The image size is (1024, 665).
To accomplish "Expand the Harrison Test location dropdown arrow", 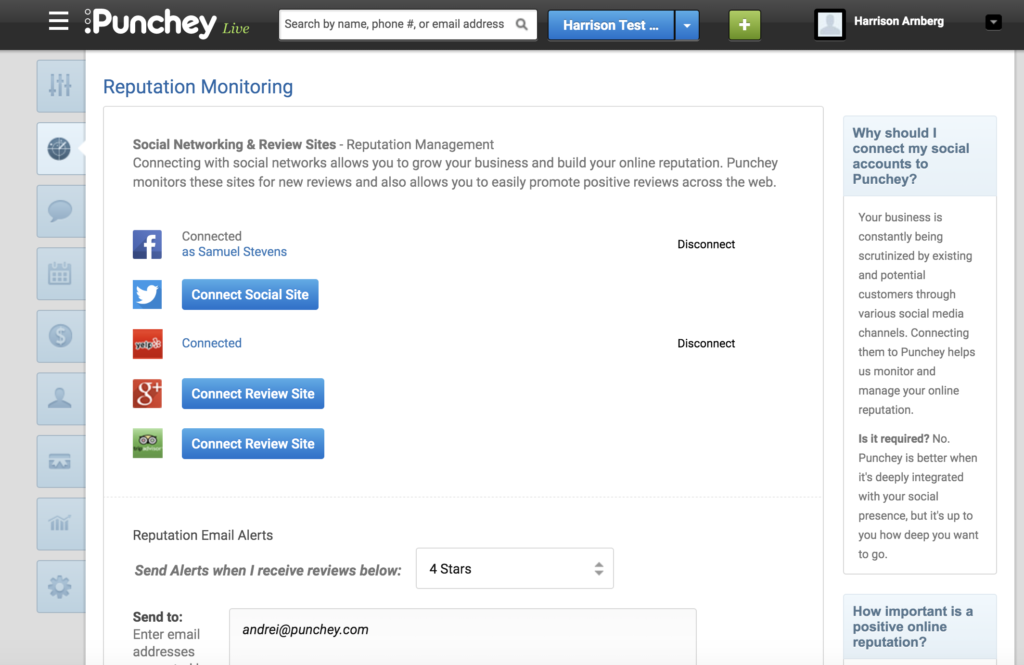I will pyautogui.click(x=686, y=25).
